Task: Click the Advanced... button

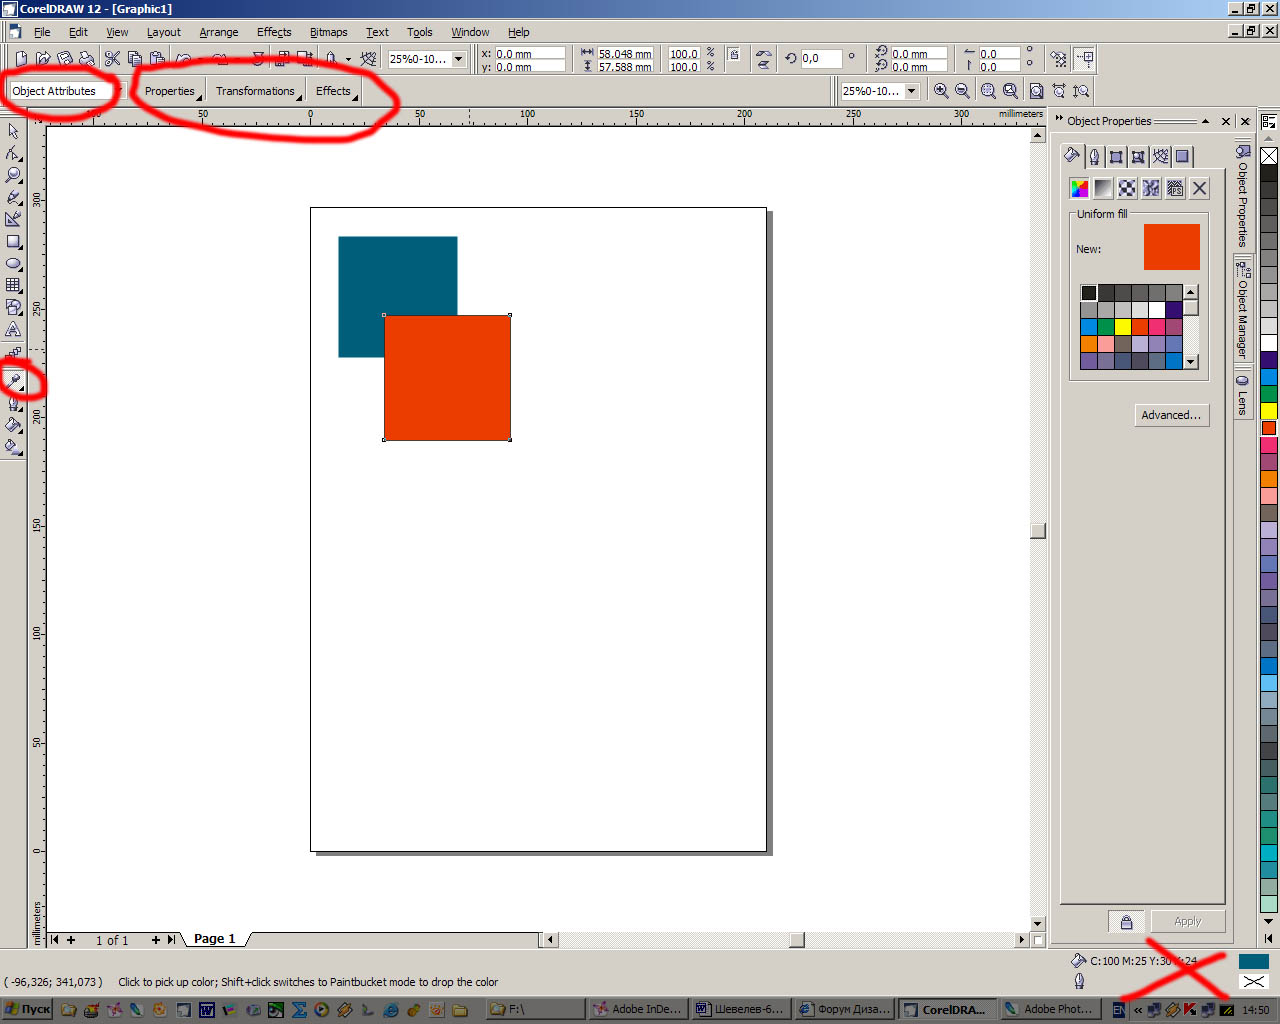Action: (x=1171, y=415)
